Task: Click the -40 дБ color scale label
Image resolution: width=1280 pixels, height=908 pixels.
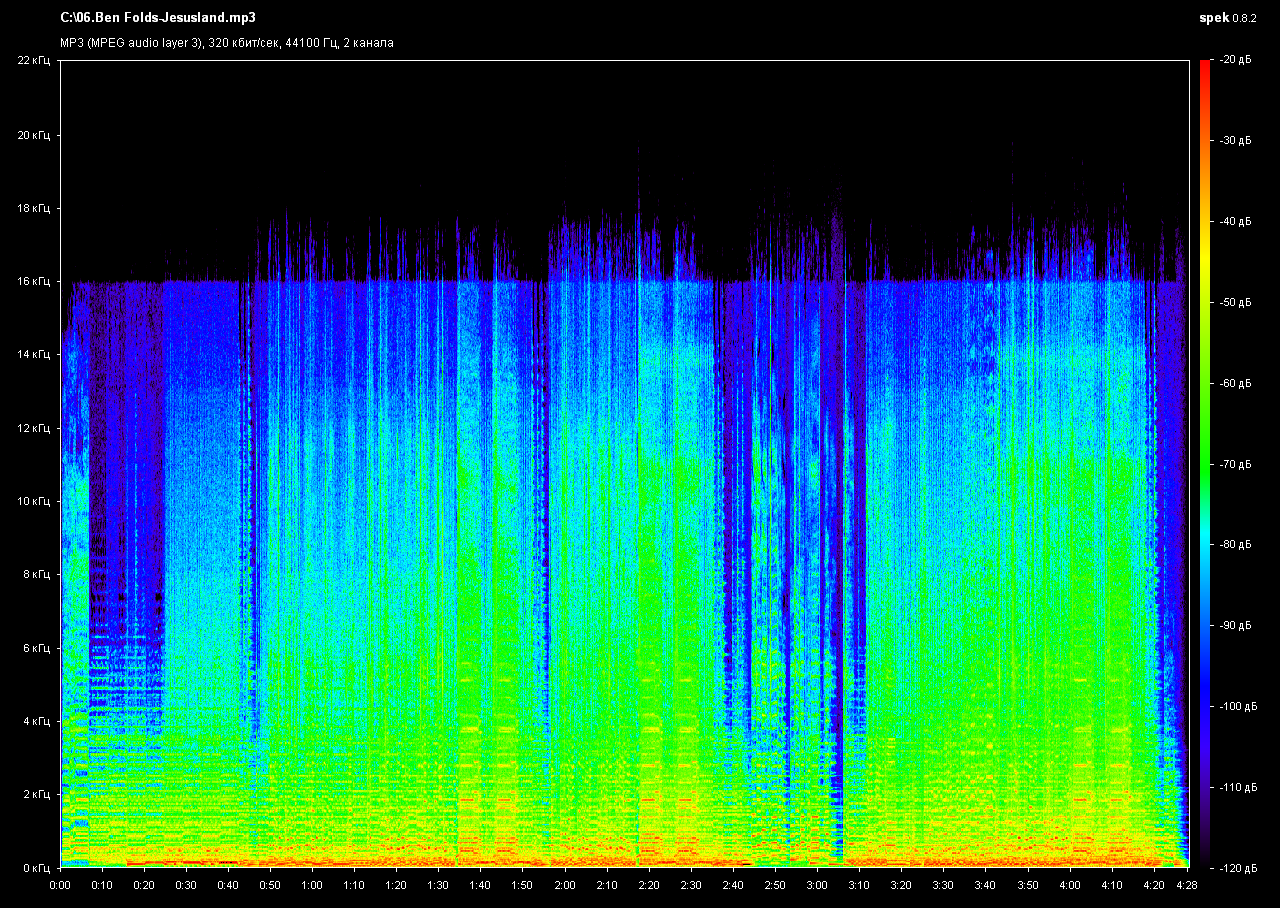Action: (x=1235, y=222)
